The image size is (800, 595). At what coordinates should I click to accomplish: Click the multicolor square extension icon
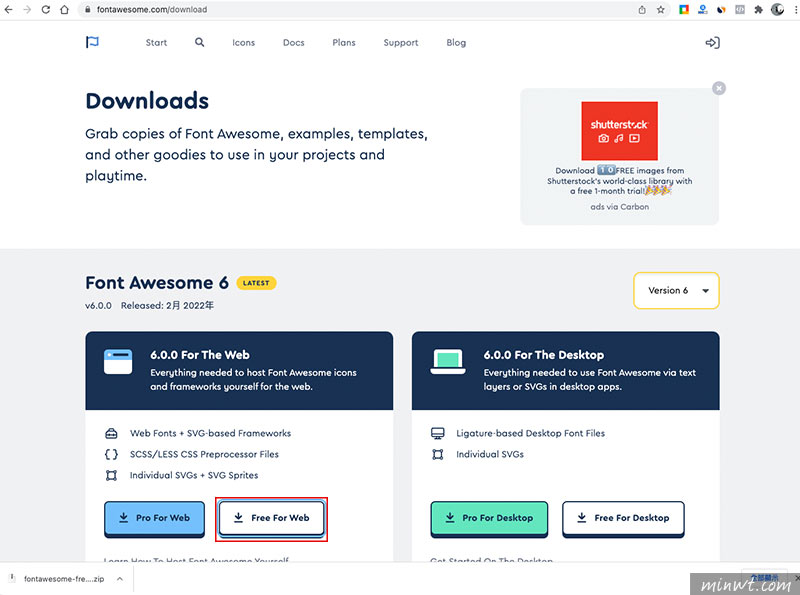(x=684, y=10)
